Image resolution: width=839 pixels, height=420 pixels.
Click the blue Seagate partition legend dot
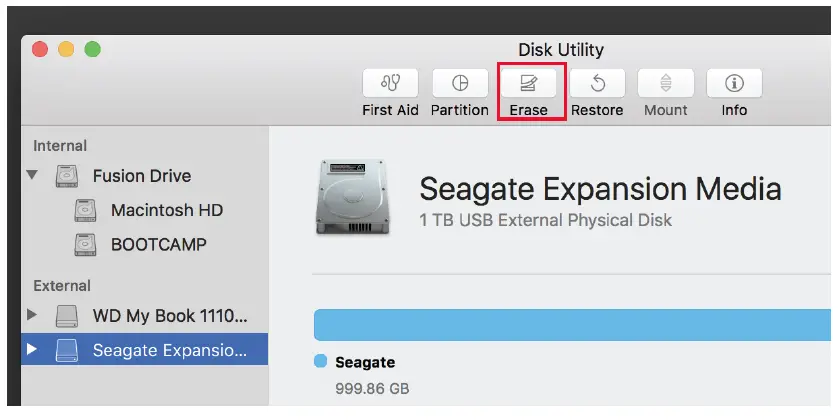(321, 362)
